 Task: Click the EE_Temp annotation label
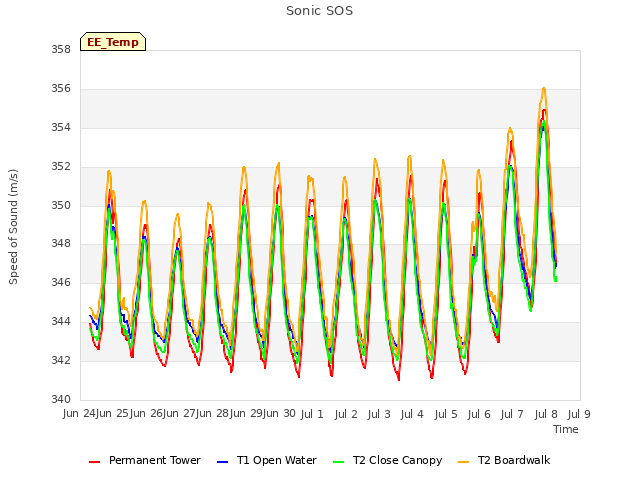(x=113, y=42)
